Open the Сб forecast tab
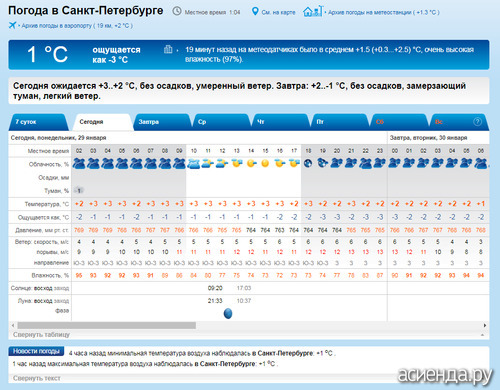This screenshot has height=390, width=500. tap(399, 122)
